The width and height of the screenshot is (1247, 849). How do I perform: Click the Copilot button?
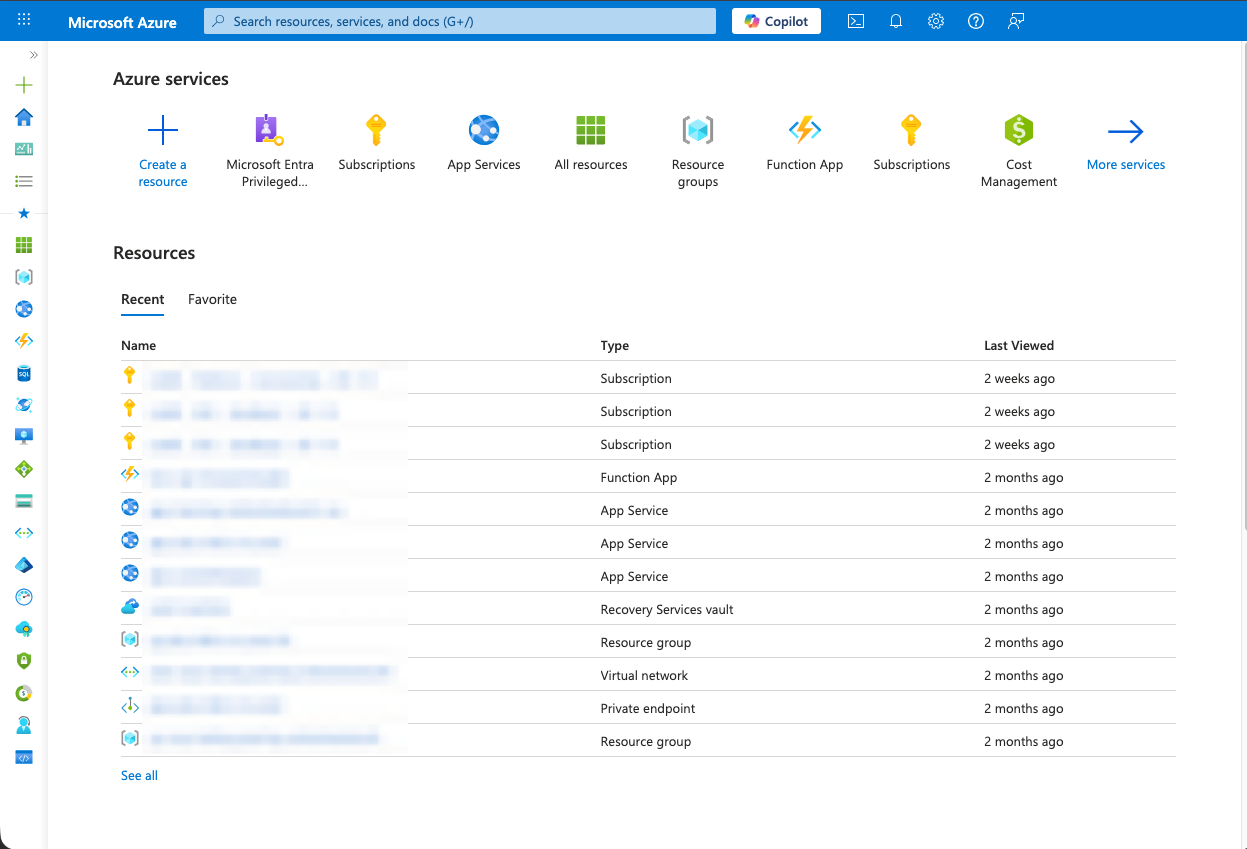(776, 21)
